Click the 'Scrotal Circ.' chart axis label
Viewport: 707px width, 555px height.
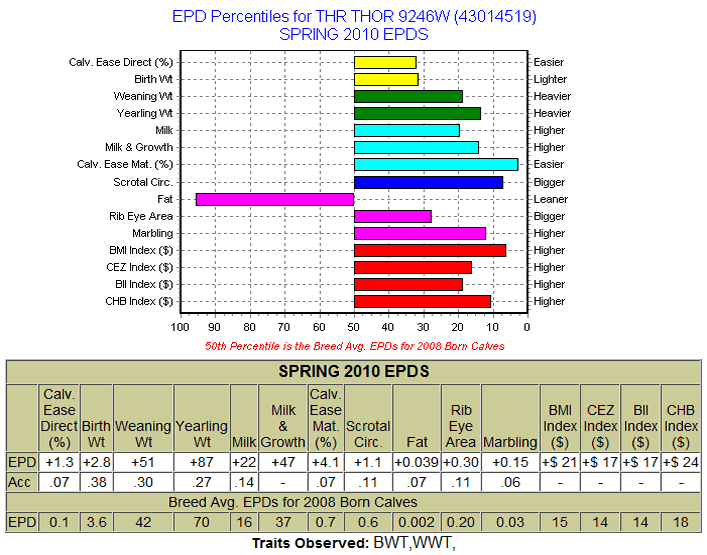click(143, 183)
